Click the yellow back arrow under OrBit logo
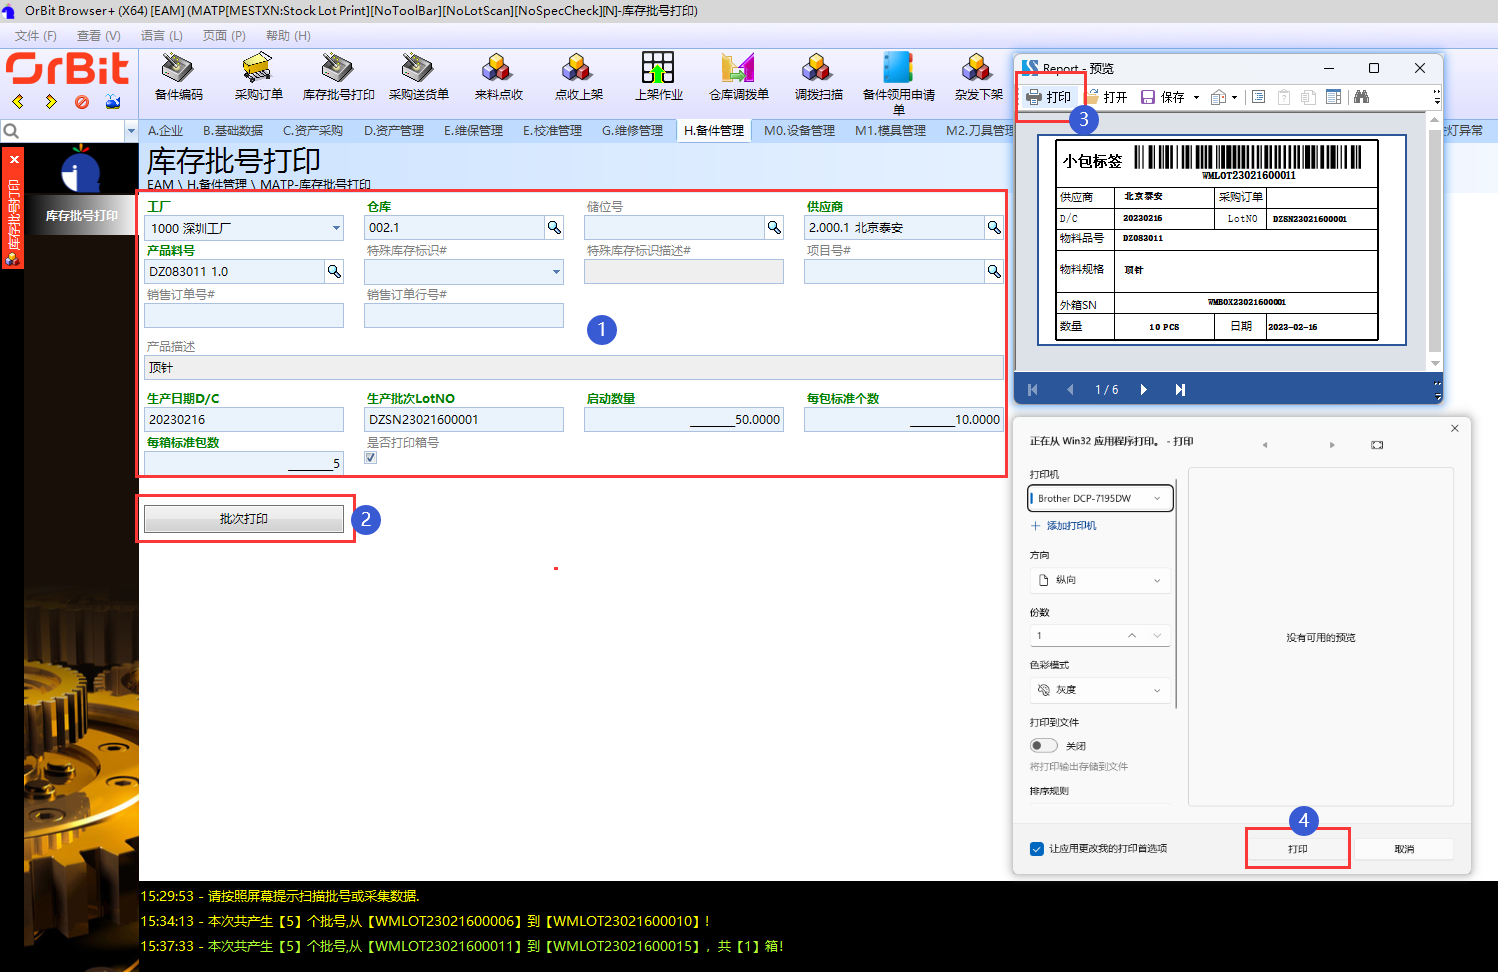 tap(18, 102)
